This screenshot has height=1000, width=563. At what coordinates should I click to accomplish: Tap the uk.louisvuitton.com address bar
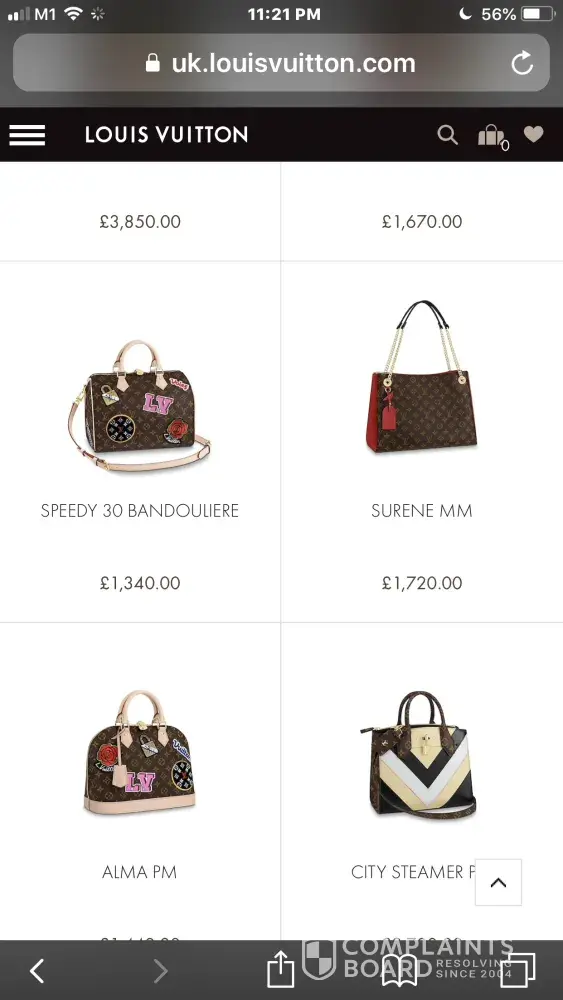tap(281, 62)
